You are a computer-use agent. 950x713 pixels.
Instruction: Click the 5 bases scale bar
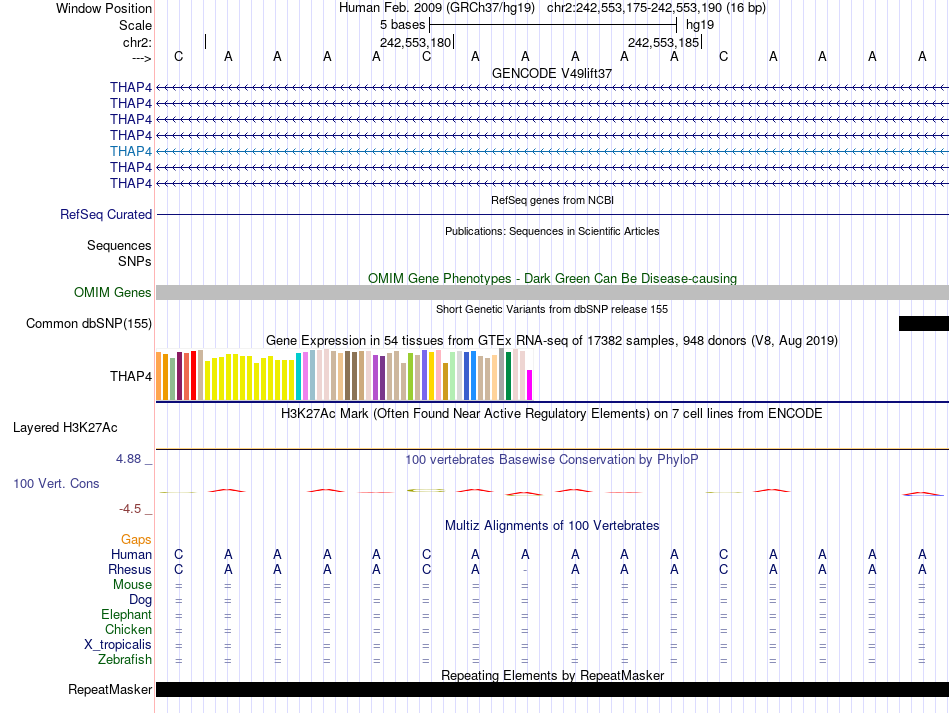coord(552,24)
